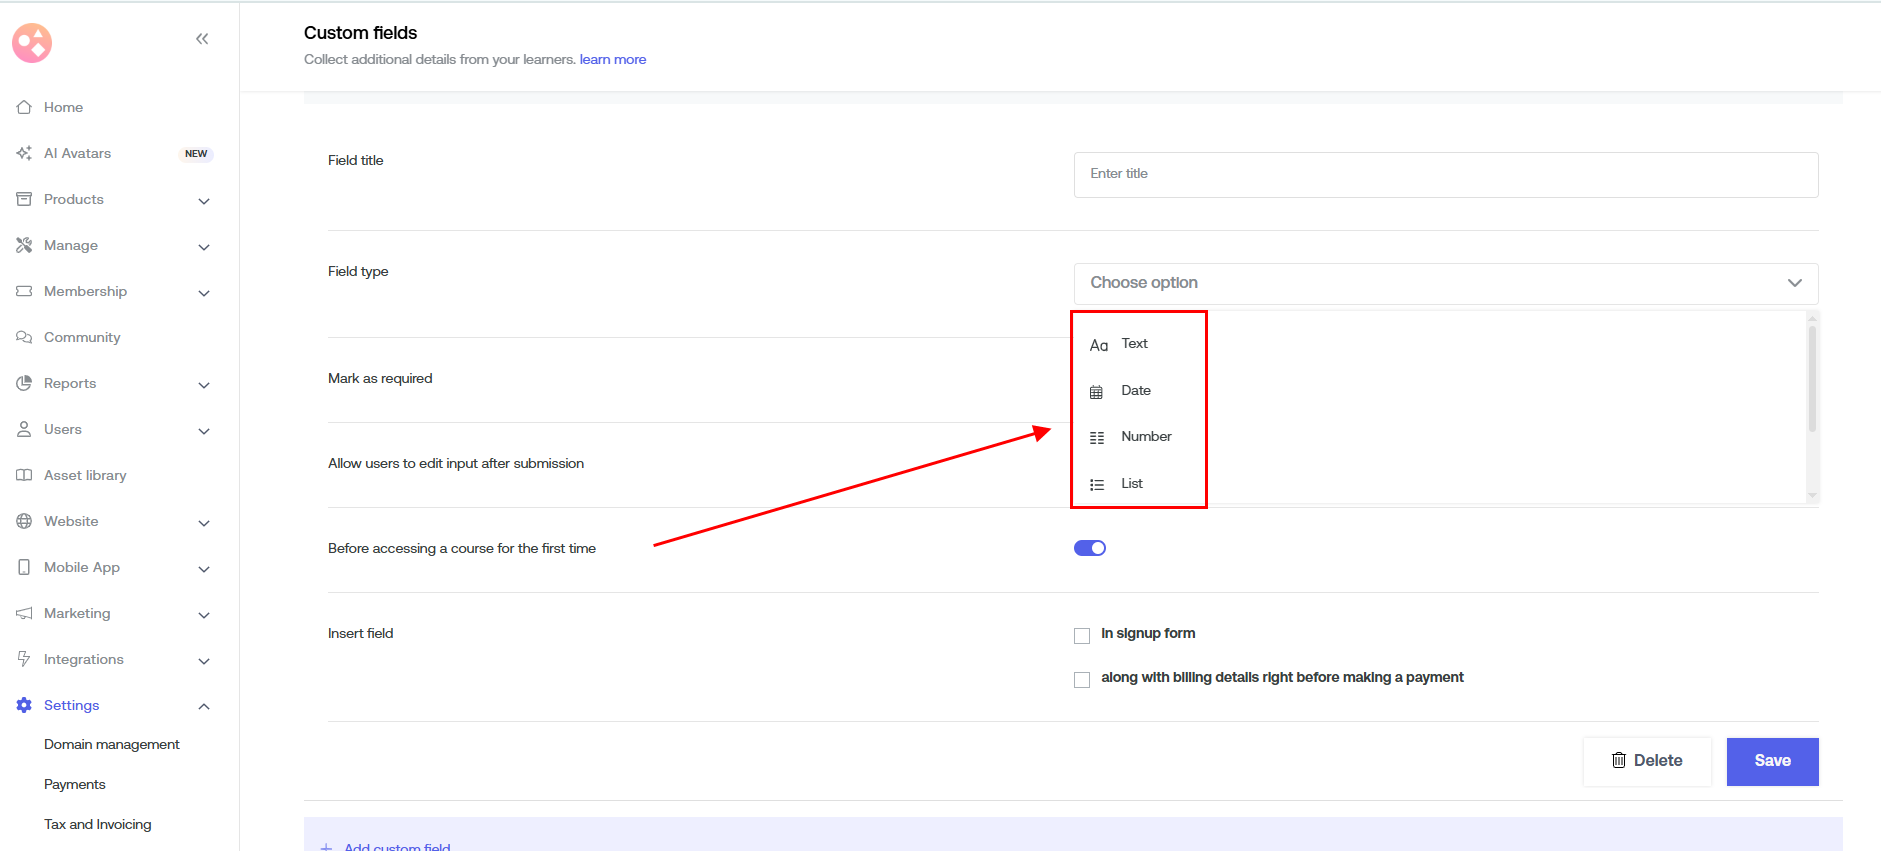
Task: Follow the 'learn more' link
Action: click(612, 60)
